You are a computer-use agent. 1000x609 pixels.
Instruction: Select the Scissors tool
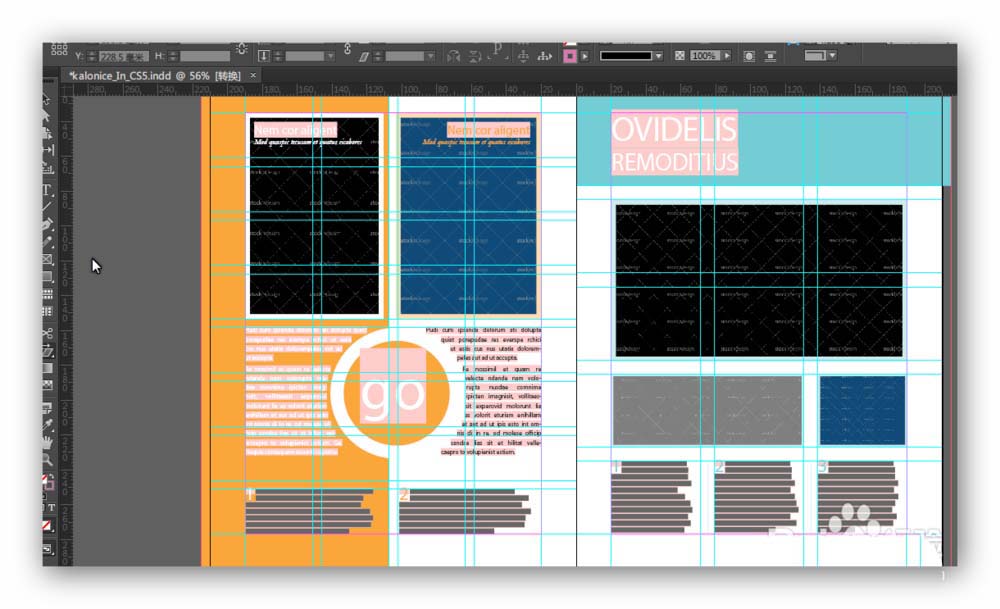(x=47, y=333)
